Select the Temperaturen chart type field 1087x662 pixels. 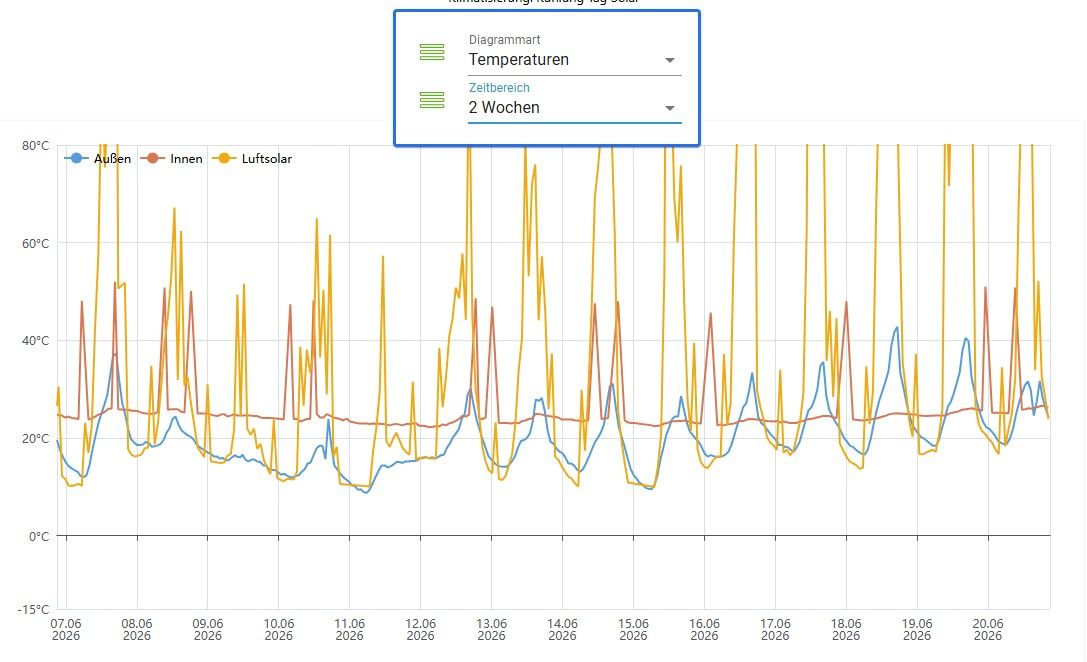[x=575, y=60]
